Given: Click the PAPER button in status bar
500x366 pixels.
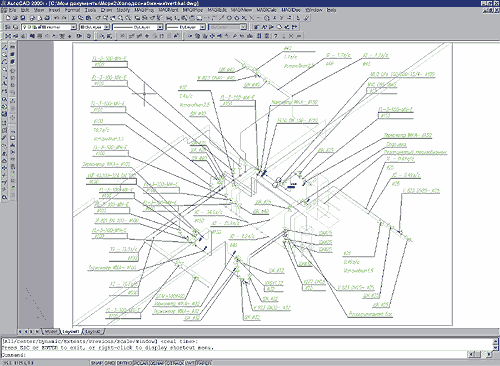Looking at the screenshot, I should pos(204,363).
